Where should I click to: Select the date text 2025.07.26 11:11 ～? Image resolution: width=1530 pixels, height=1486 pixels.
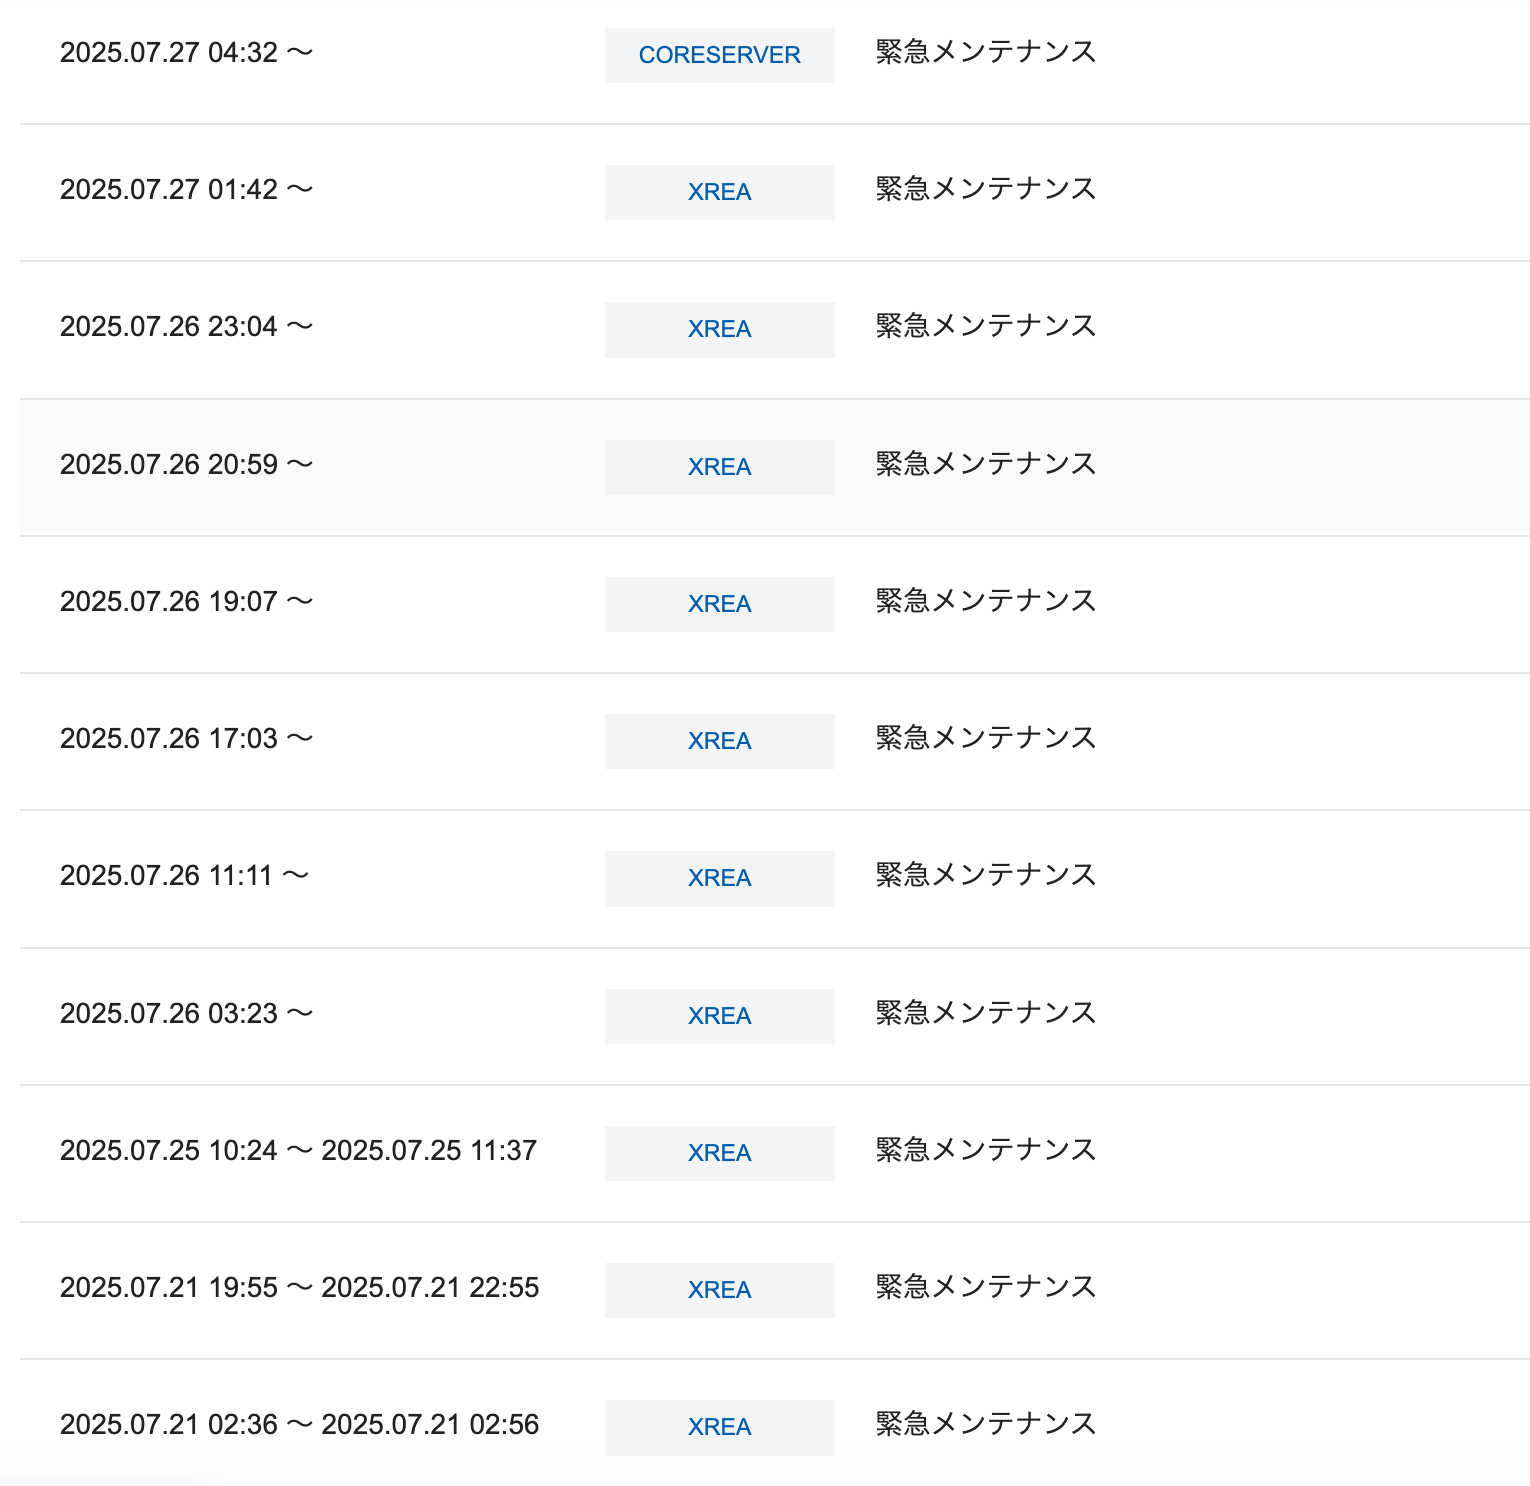point(185,875)
